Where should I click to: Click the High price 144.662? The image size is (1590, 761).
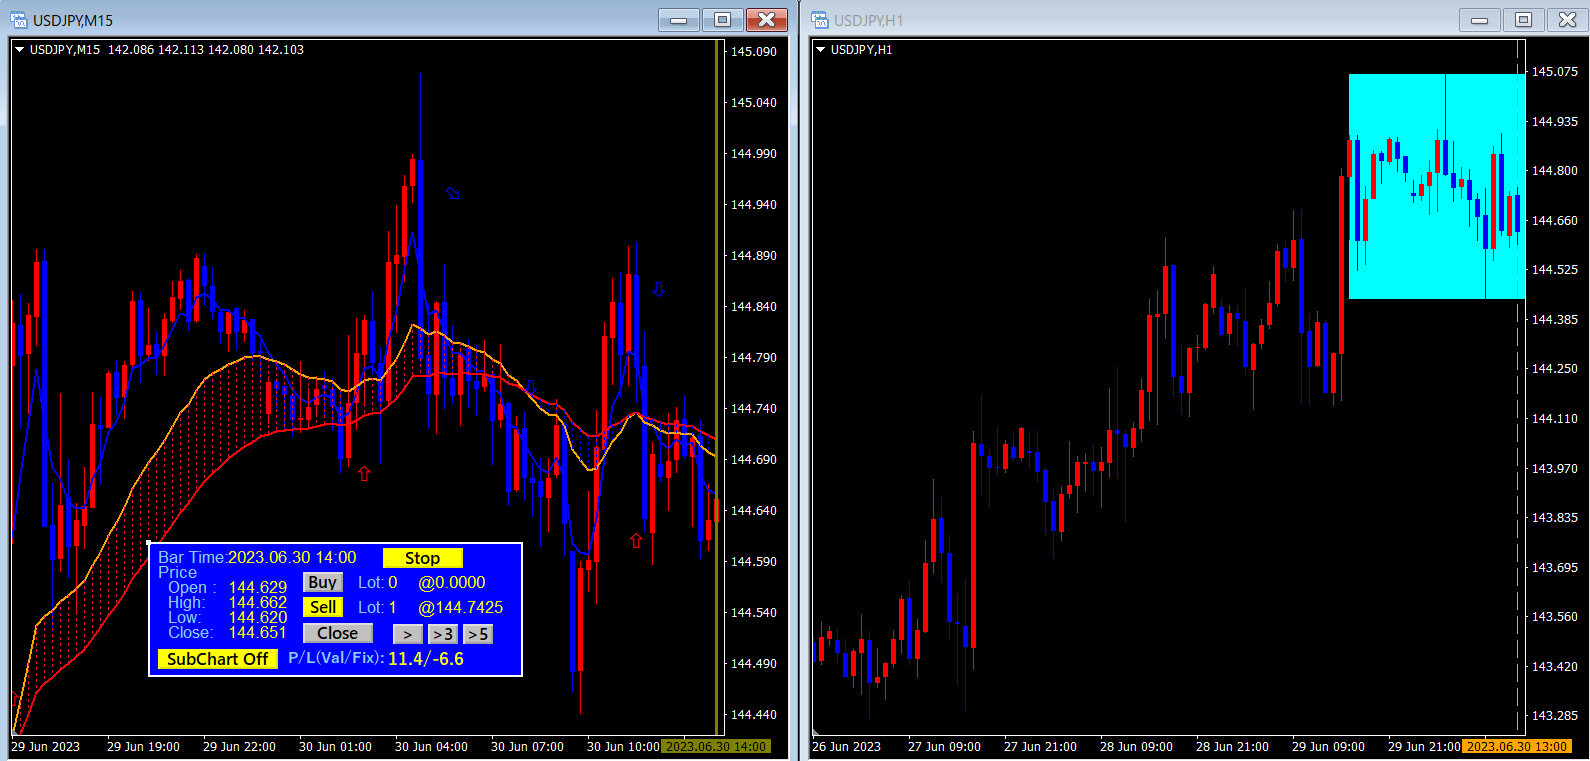click(258, 602)
